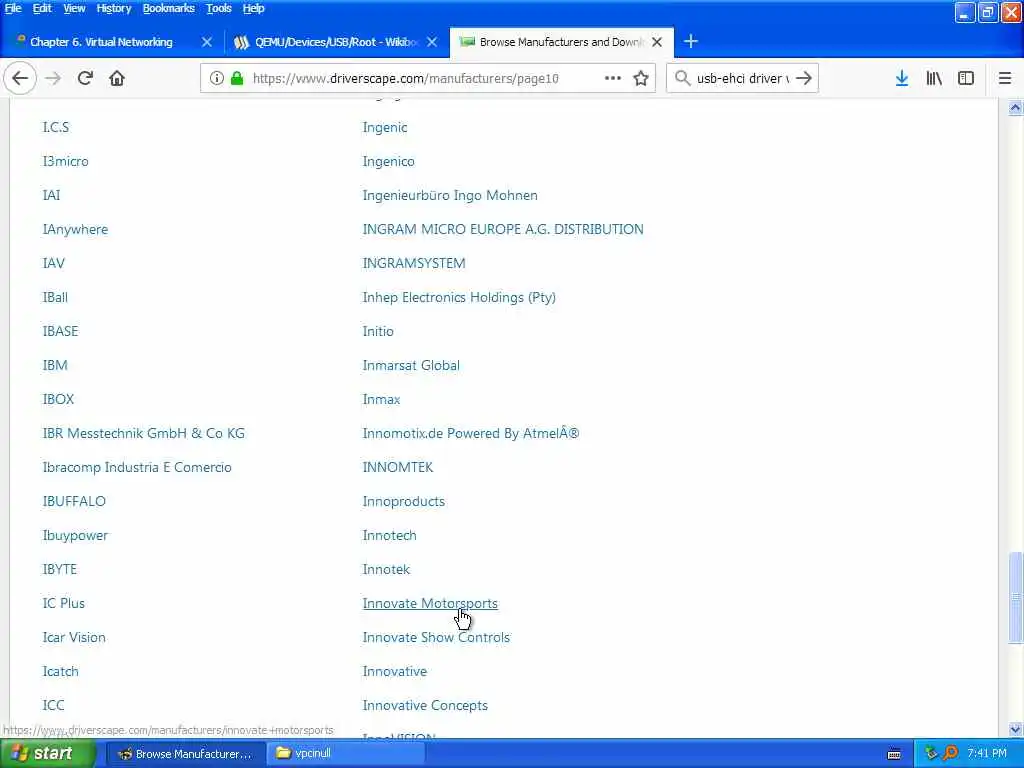Open the IBUFFALO link
This screenshot has height=768, width=1024.
74,501
